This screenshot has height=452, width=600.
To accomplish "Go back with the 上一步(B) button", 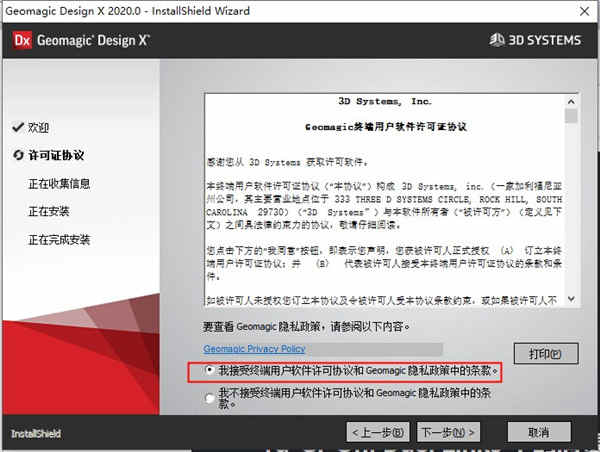I will 378,432.
